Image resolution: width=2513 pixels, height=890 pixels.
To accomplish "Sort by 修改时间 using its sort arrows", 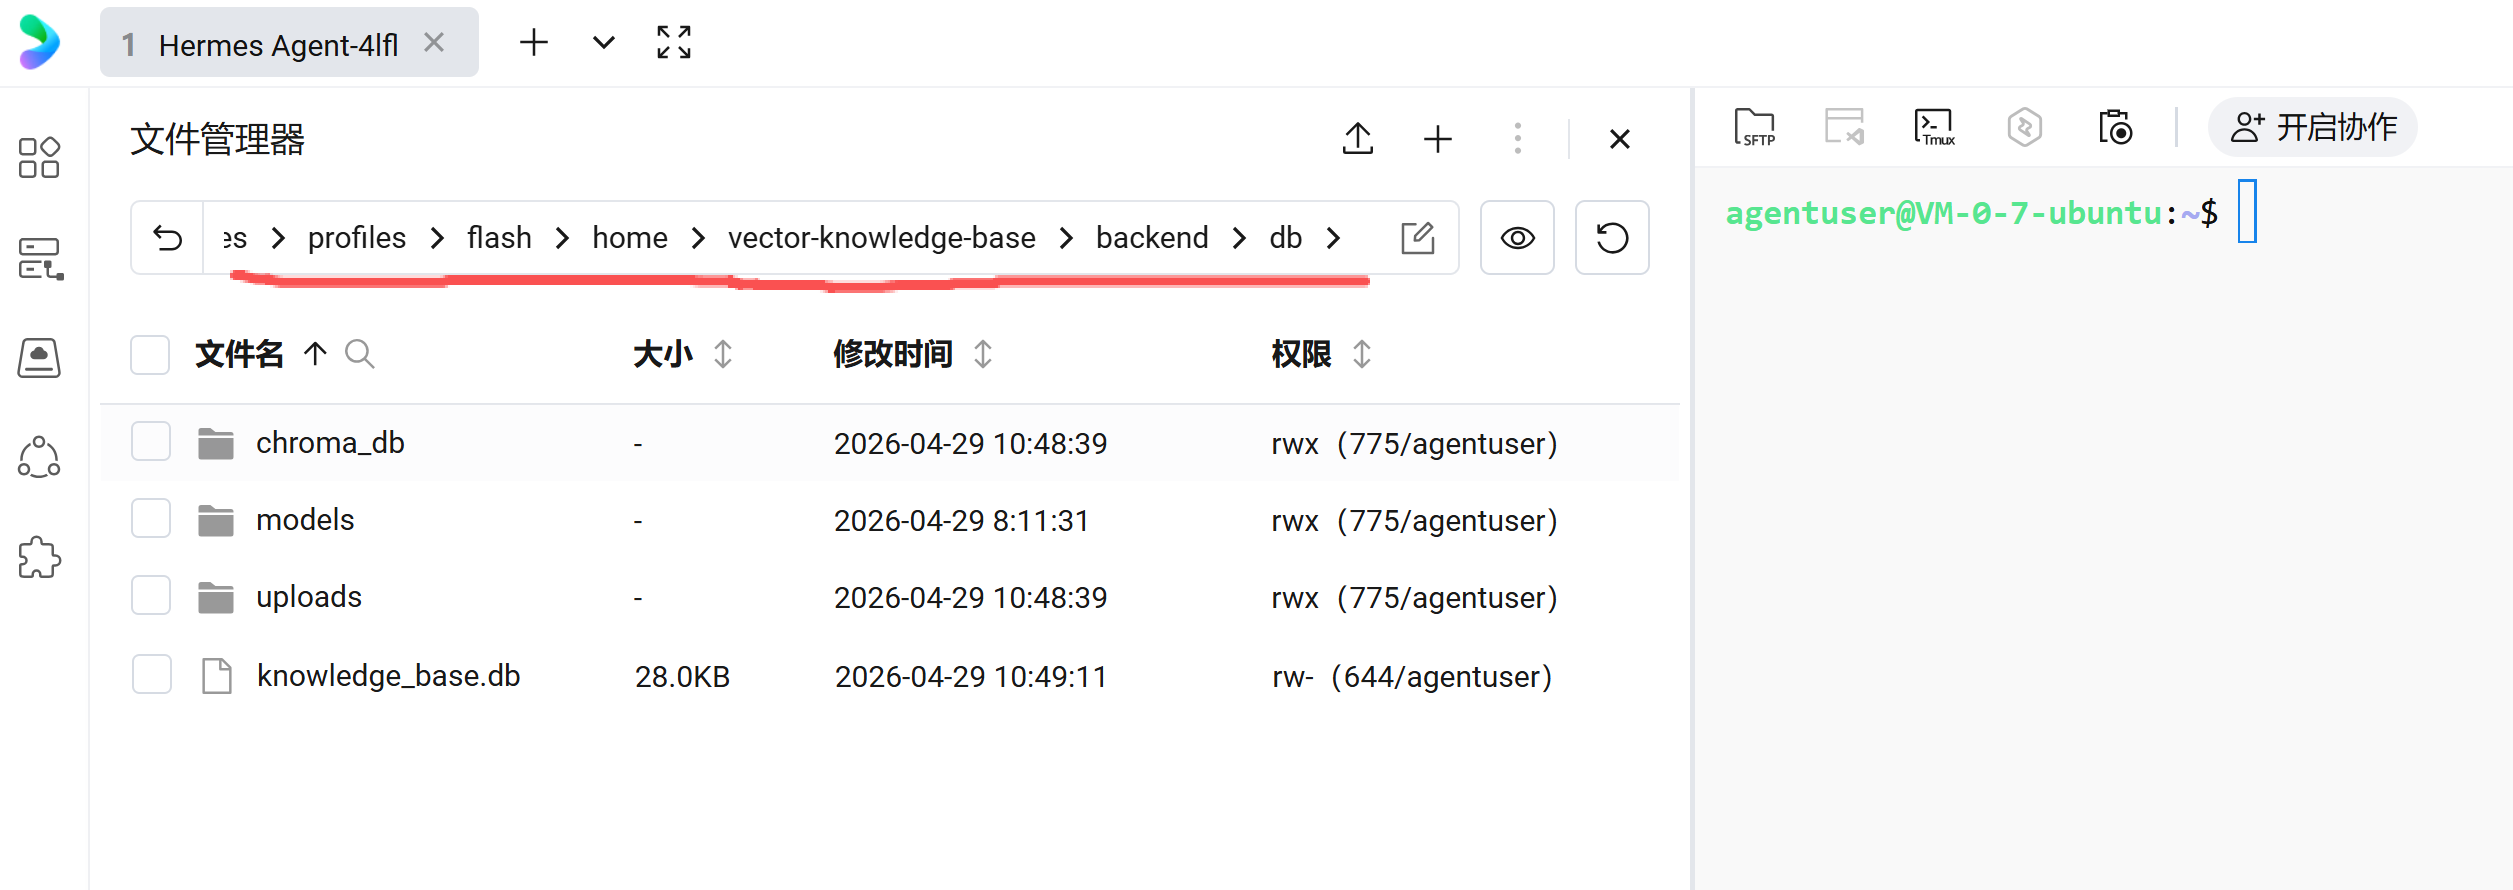I will pyautogui.click(x=983, y=354).
